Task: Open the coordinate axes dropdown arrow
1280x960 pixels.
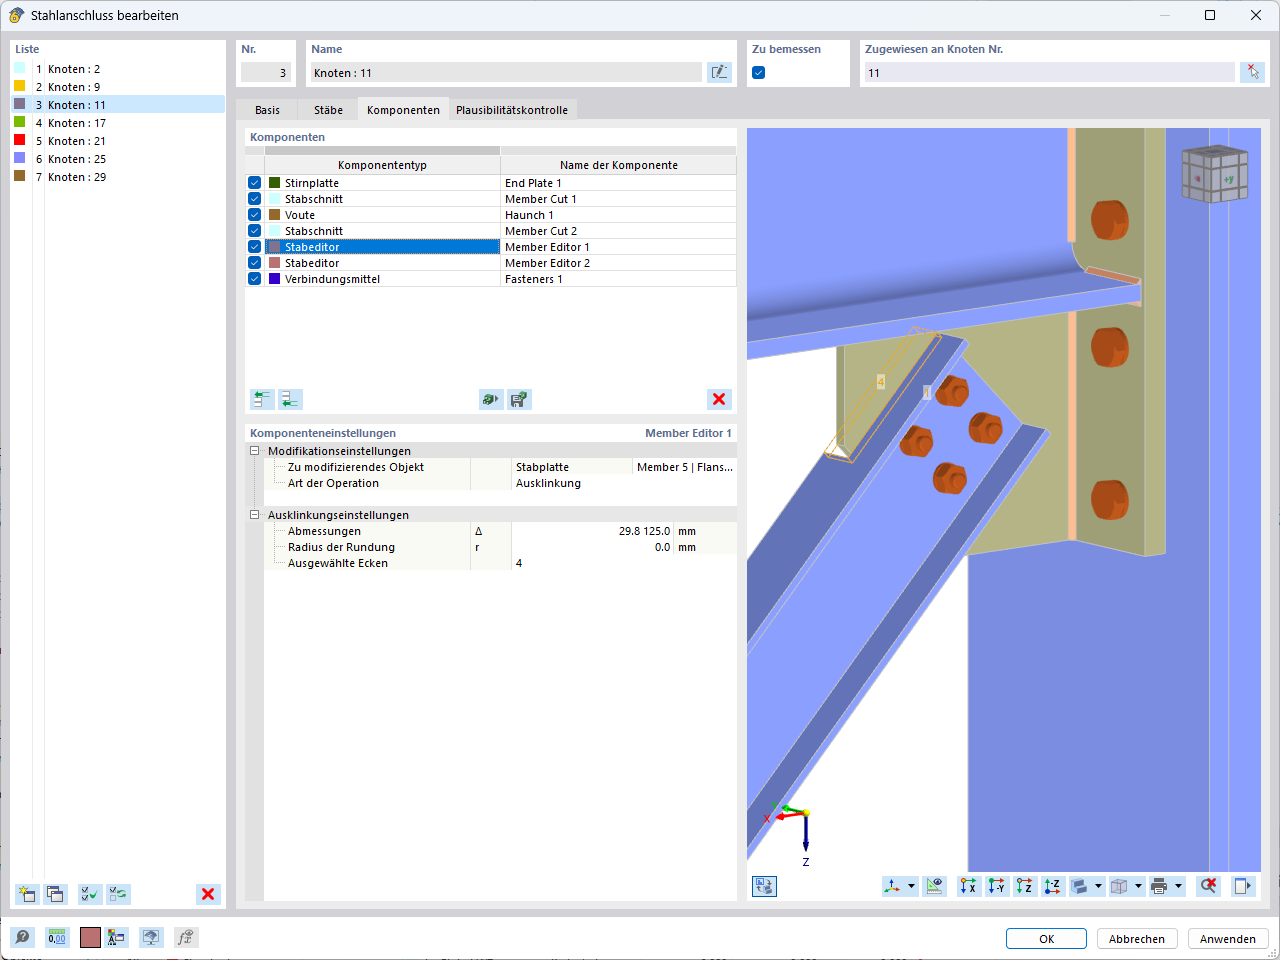Action: point(911,886)
